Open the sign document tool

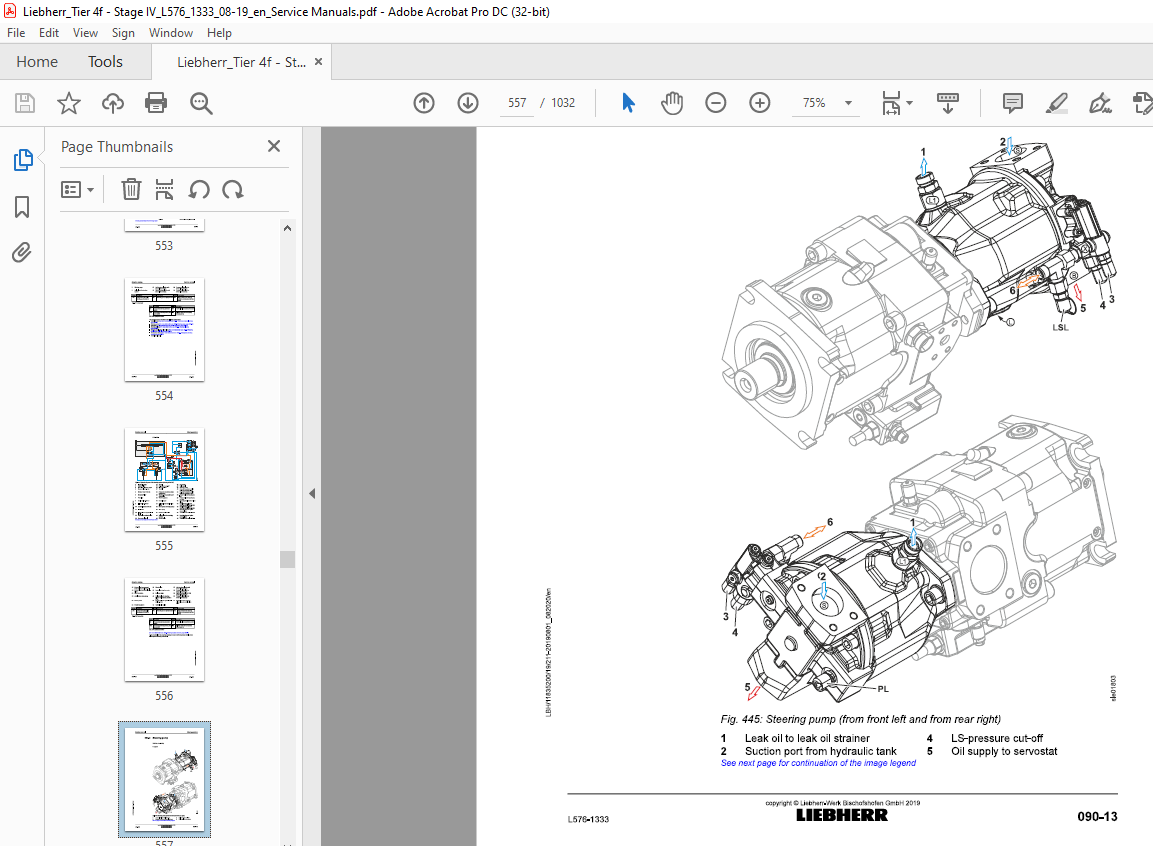(x=1100, y=103)
